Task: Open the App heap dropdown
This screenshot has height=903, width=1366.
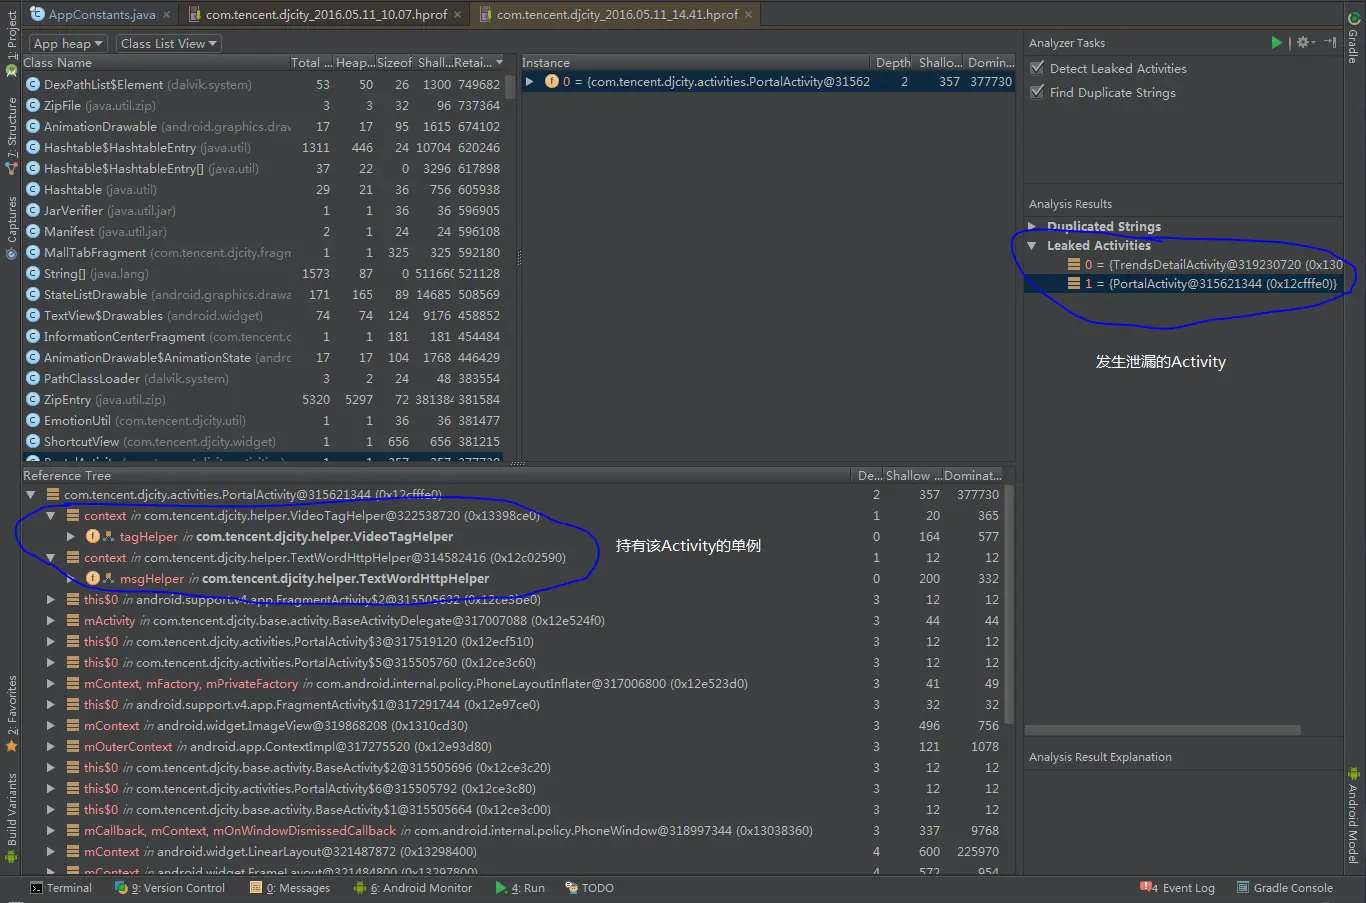Action: point(67,43)
